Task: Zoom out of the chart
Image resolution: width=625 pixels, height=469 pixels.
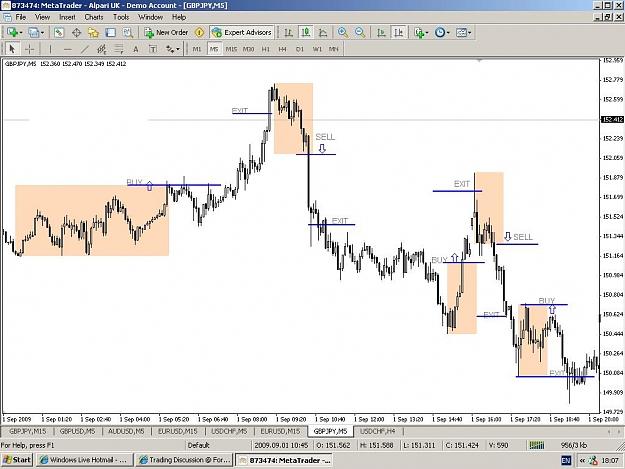Action: tap(360, 32)
